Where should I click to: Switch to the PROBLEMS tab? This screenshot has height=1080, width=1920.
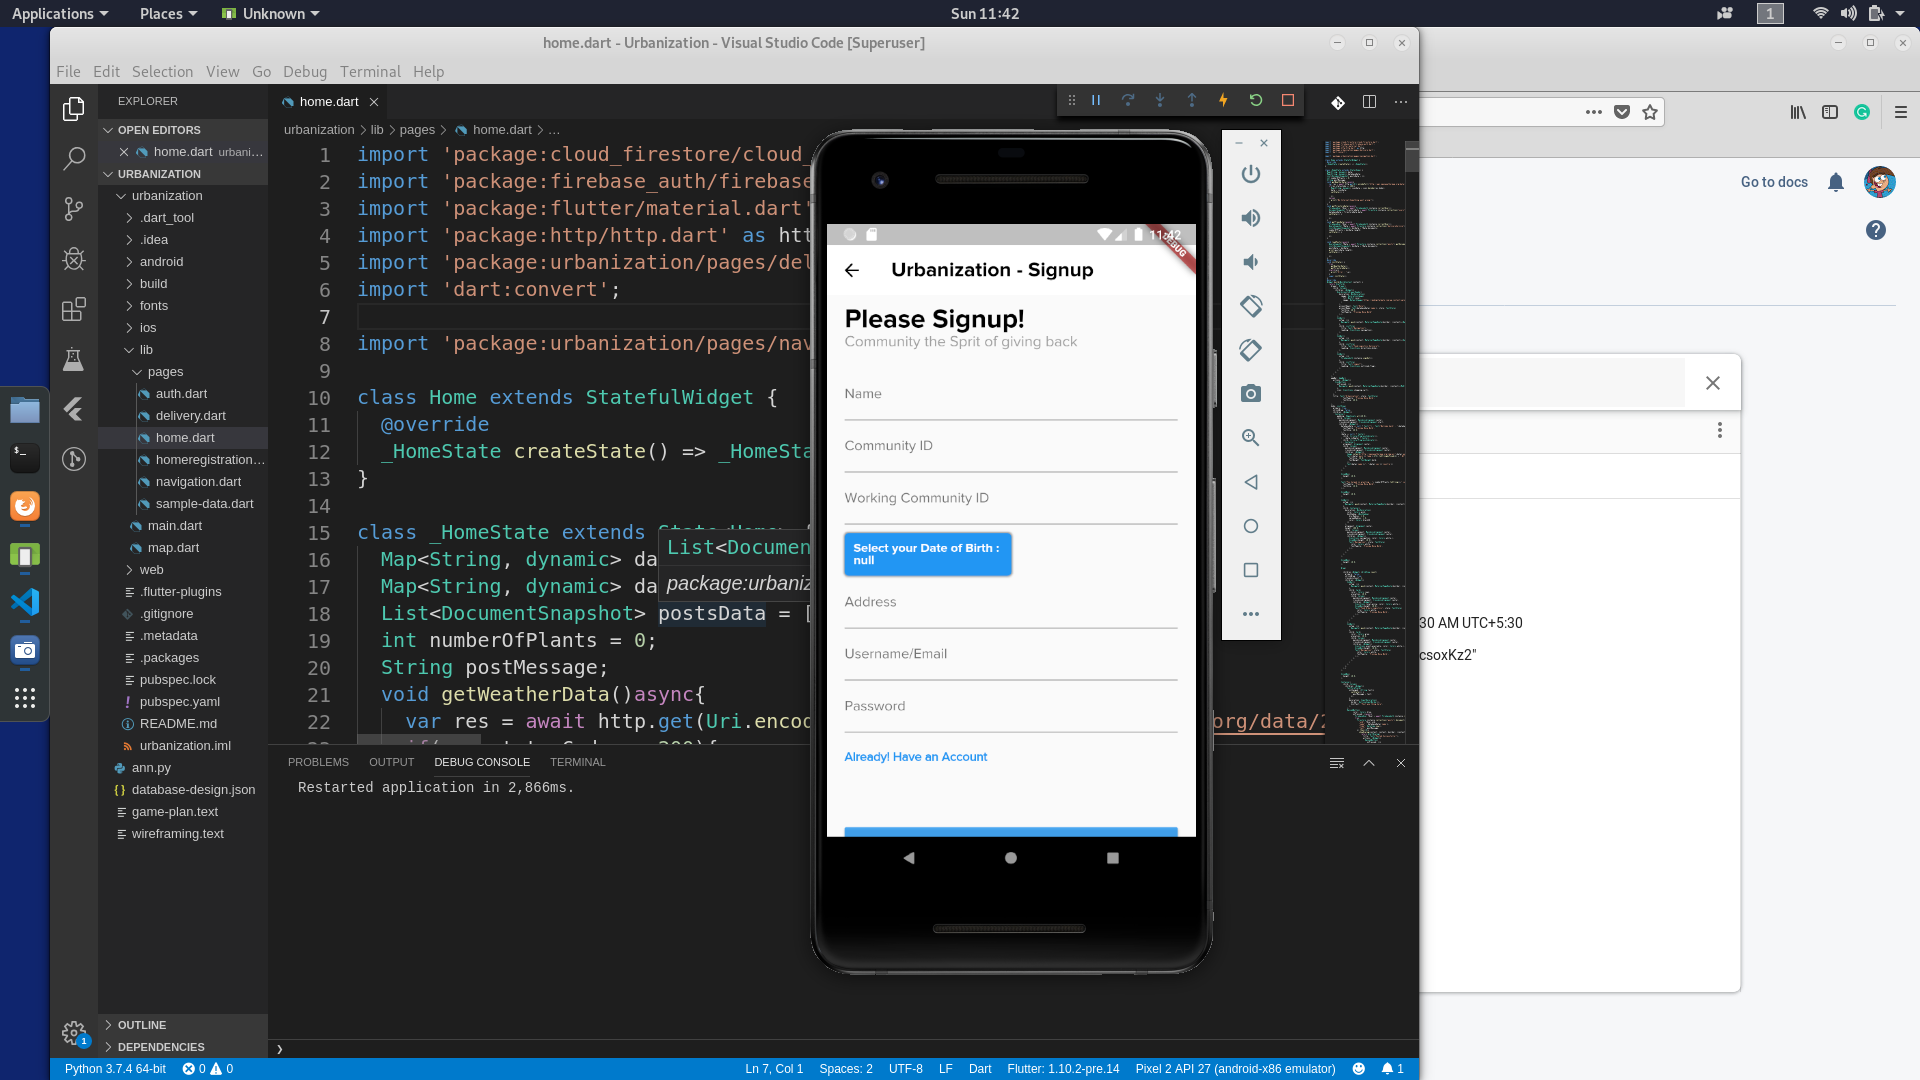pyautogui.click(x=318, y=762)
